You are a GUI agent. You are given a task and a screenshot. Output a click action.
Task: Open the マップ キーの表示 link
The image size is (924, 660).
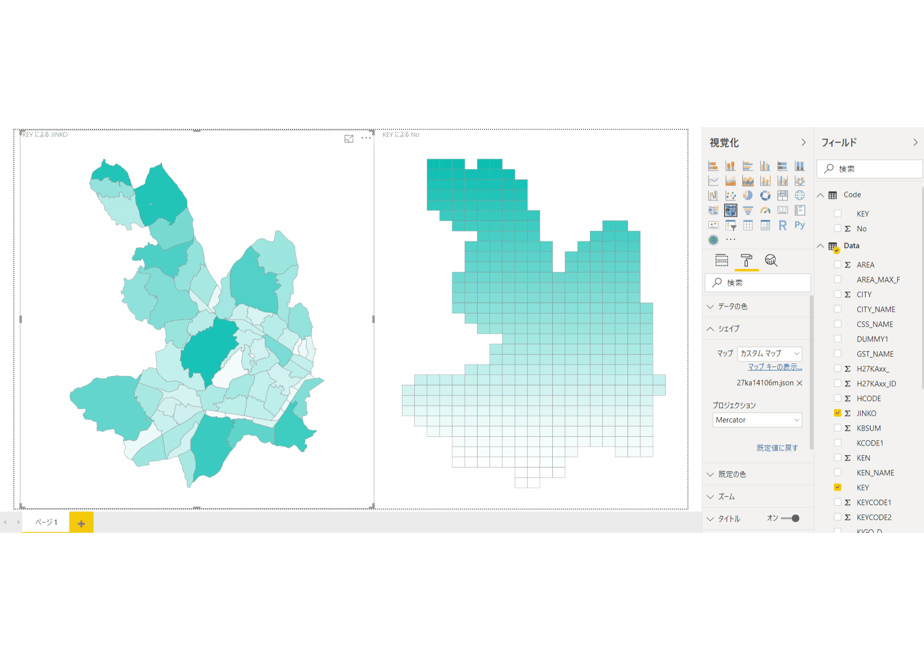[x=775, y=367]
